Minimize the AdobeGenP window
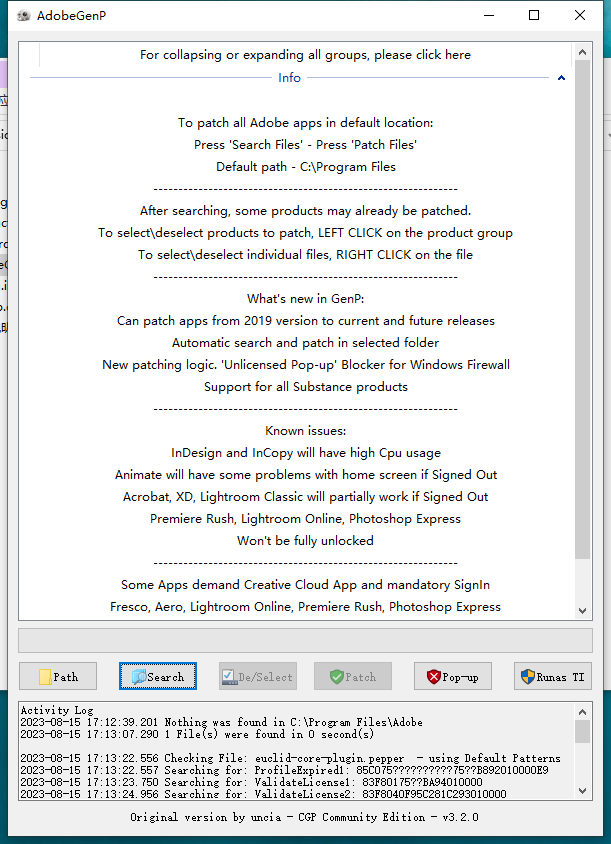The image size is (611, 844). point(489,16)
